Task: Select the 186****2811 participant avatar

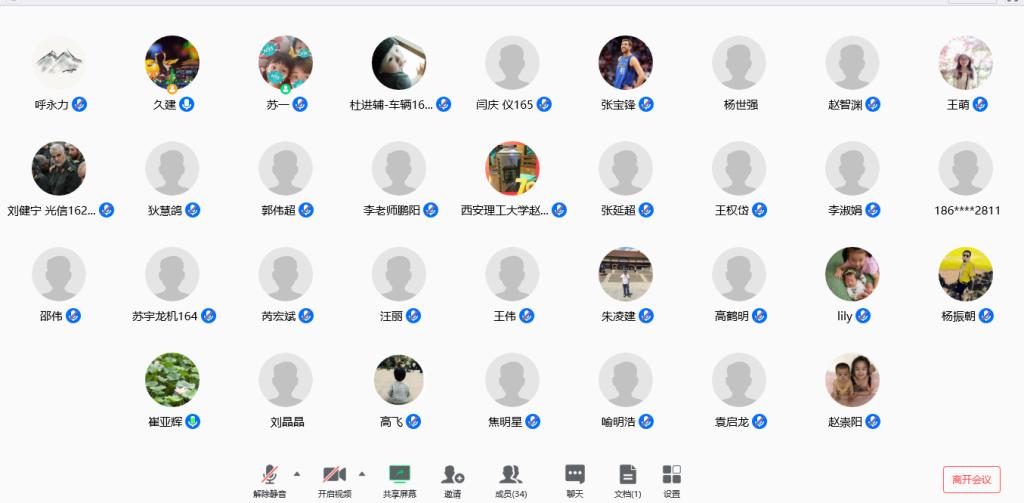Action: (966, 169)
